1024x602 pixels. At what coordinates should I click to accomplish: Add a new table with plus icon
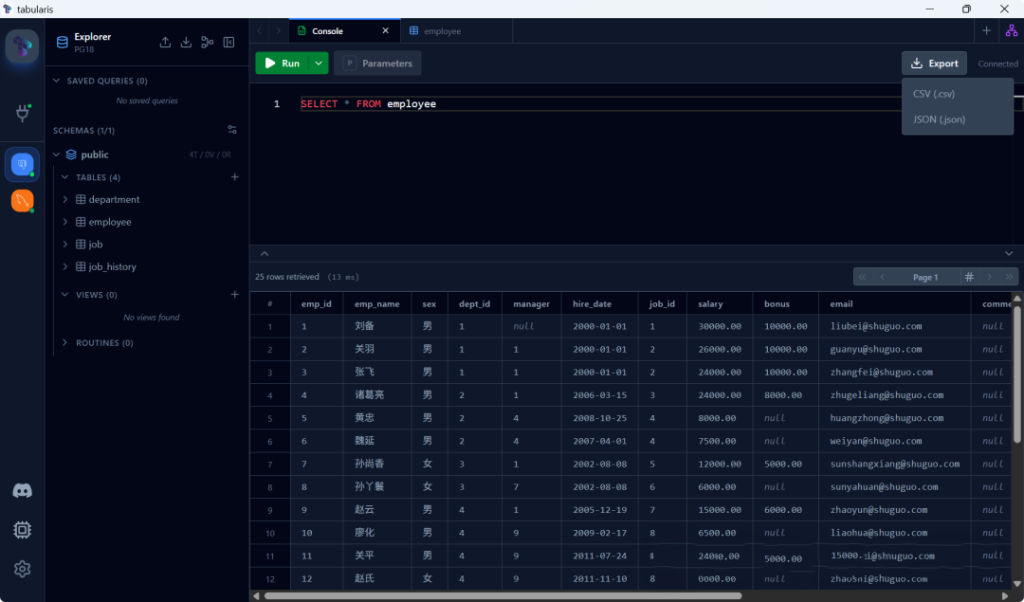[x=235, y=177]
